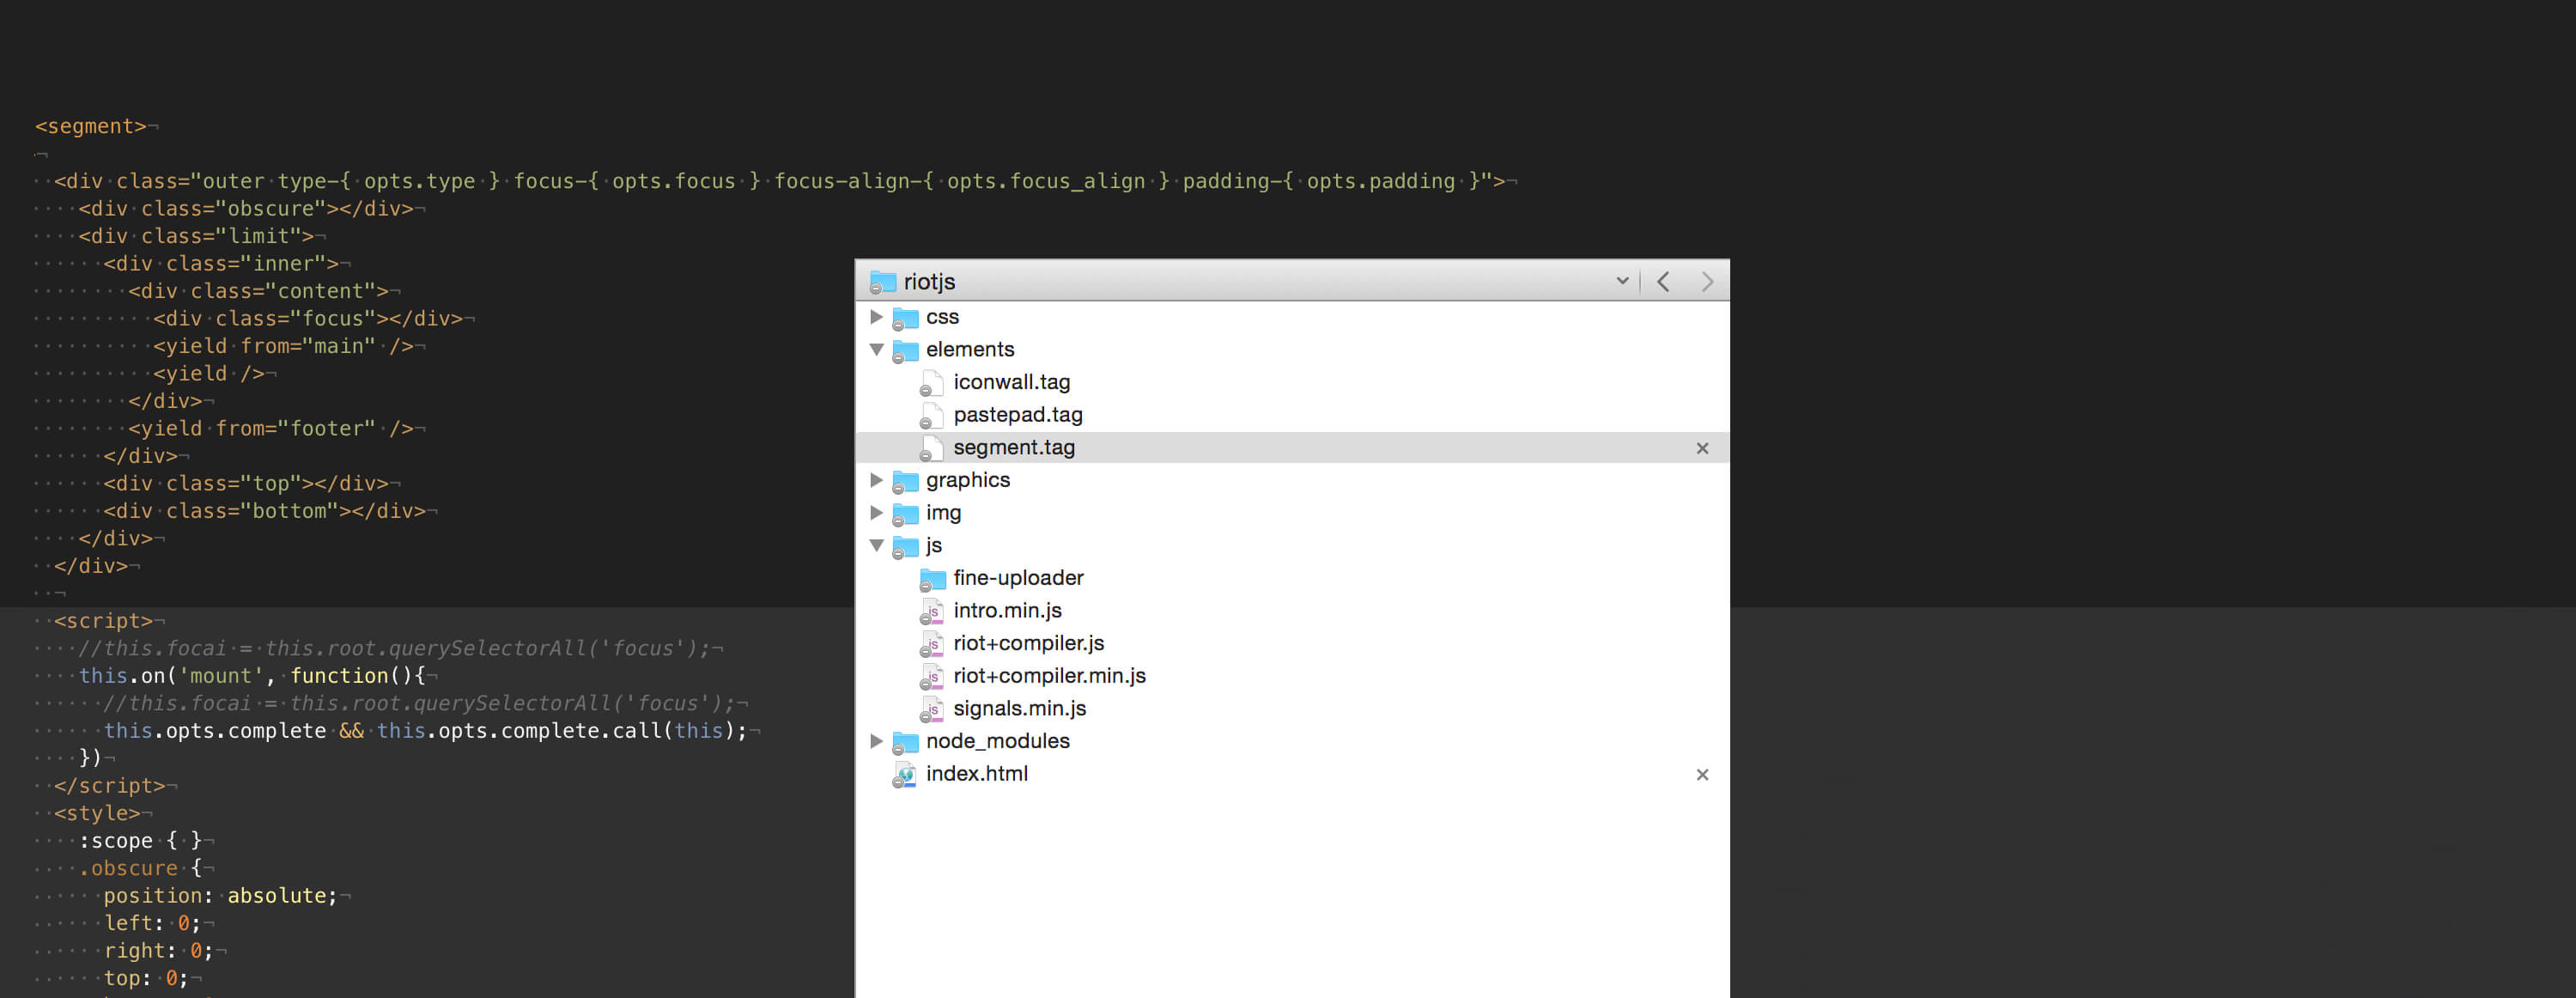Open intro.min.js from the tree
Screen dimensions: 2576x998
tap(1007, 610)
